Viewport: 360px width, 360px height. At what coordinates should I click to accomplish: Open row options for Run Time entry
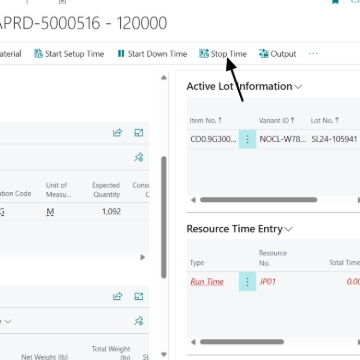tap(247, 282)
